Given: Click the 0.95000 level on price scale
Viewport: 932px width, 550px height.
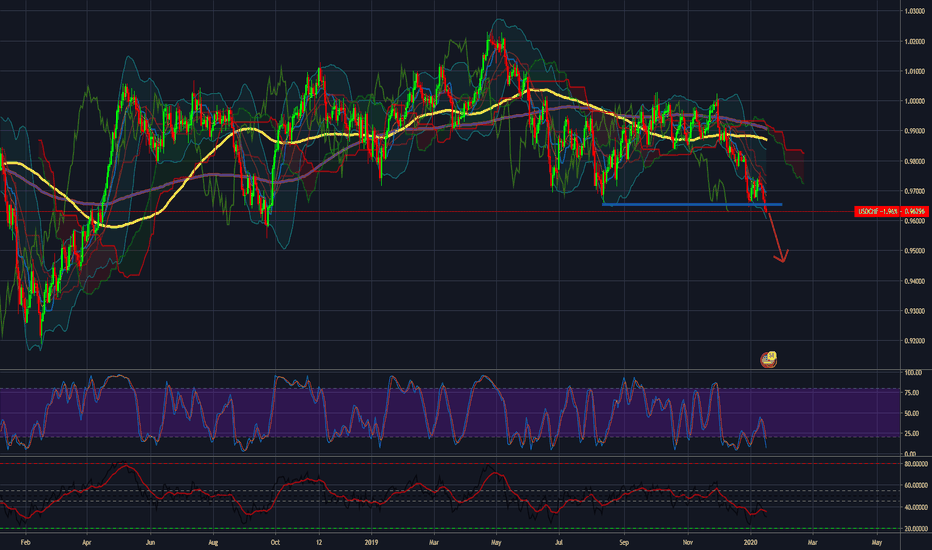Looking at the screenshot, I should (x=913, y=251).
